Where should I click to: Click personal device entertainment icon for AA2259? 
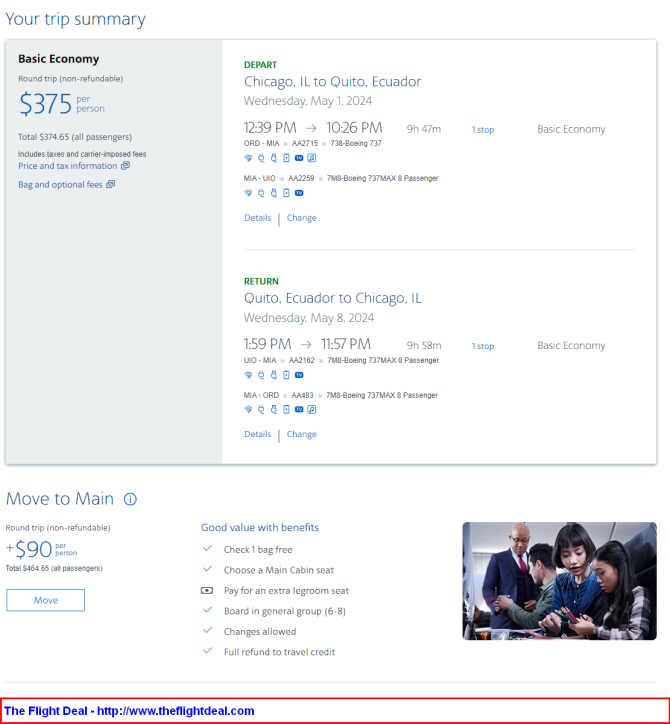pos(286,193)
